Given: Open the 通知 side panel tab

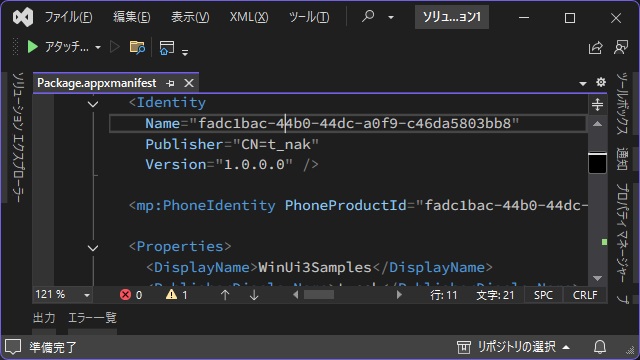Looking at the screenshot, I should pos(622,158).
